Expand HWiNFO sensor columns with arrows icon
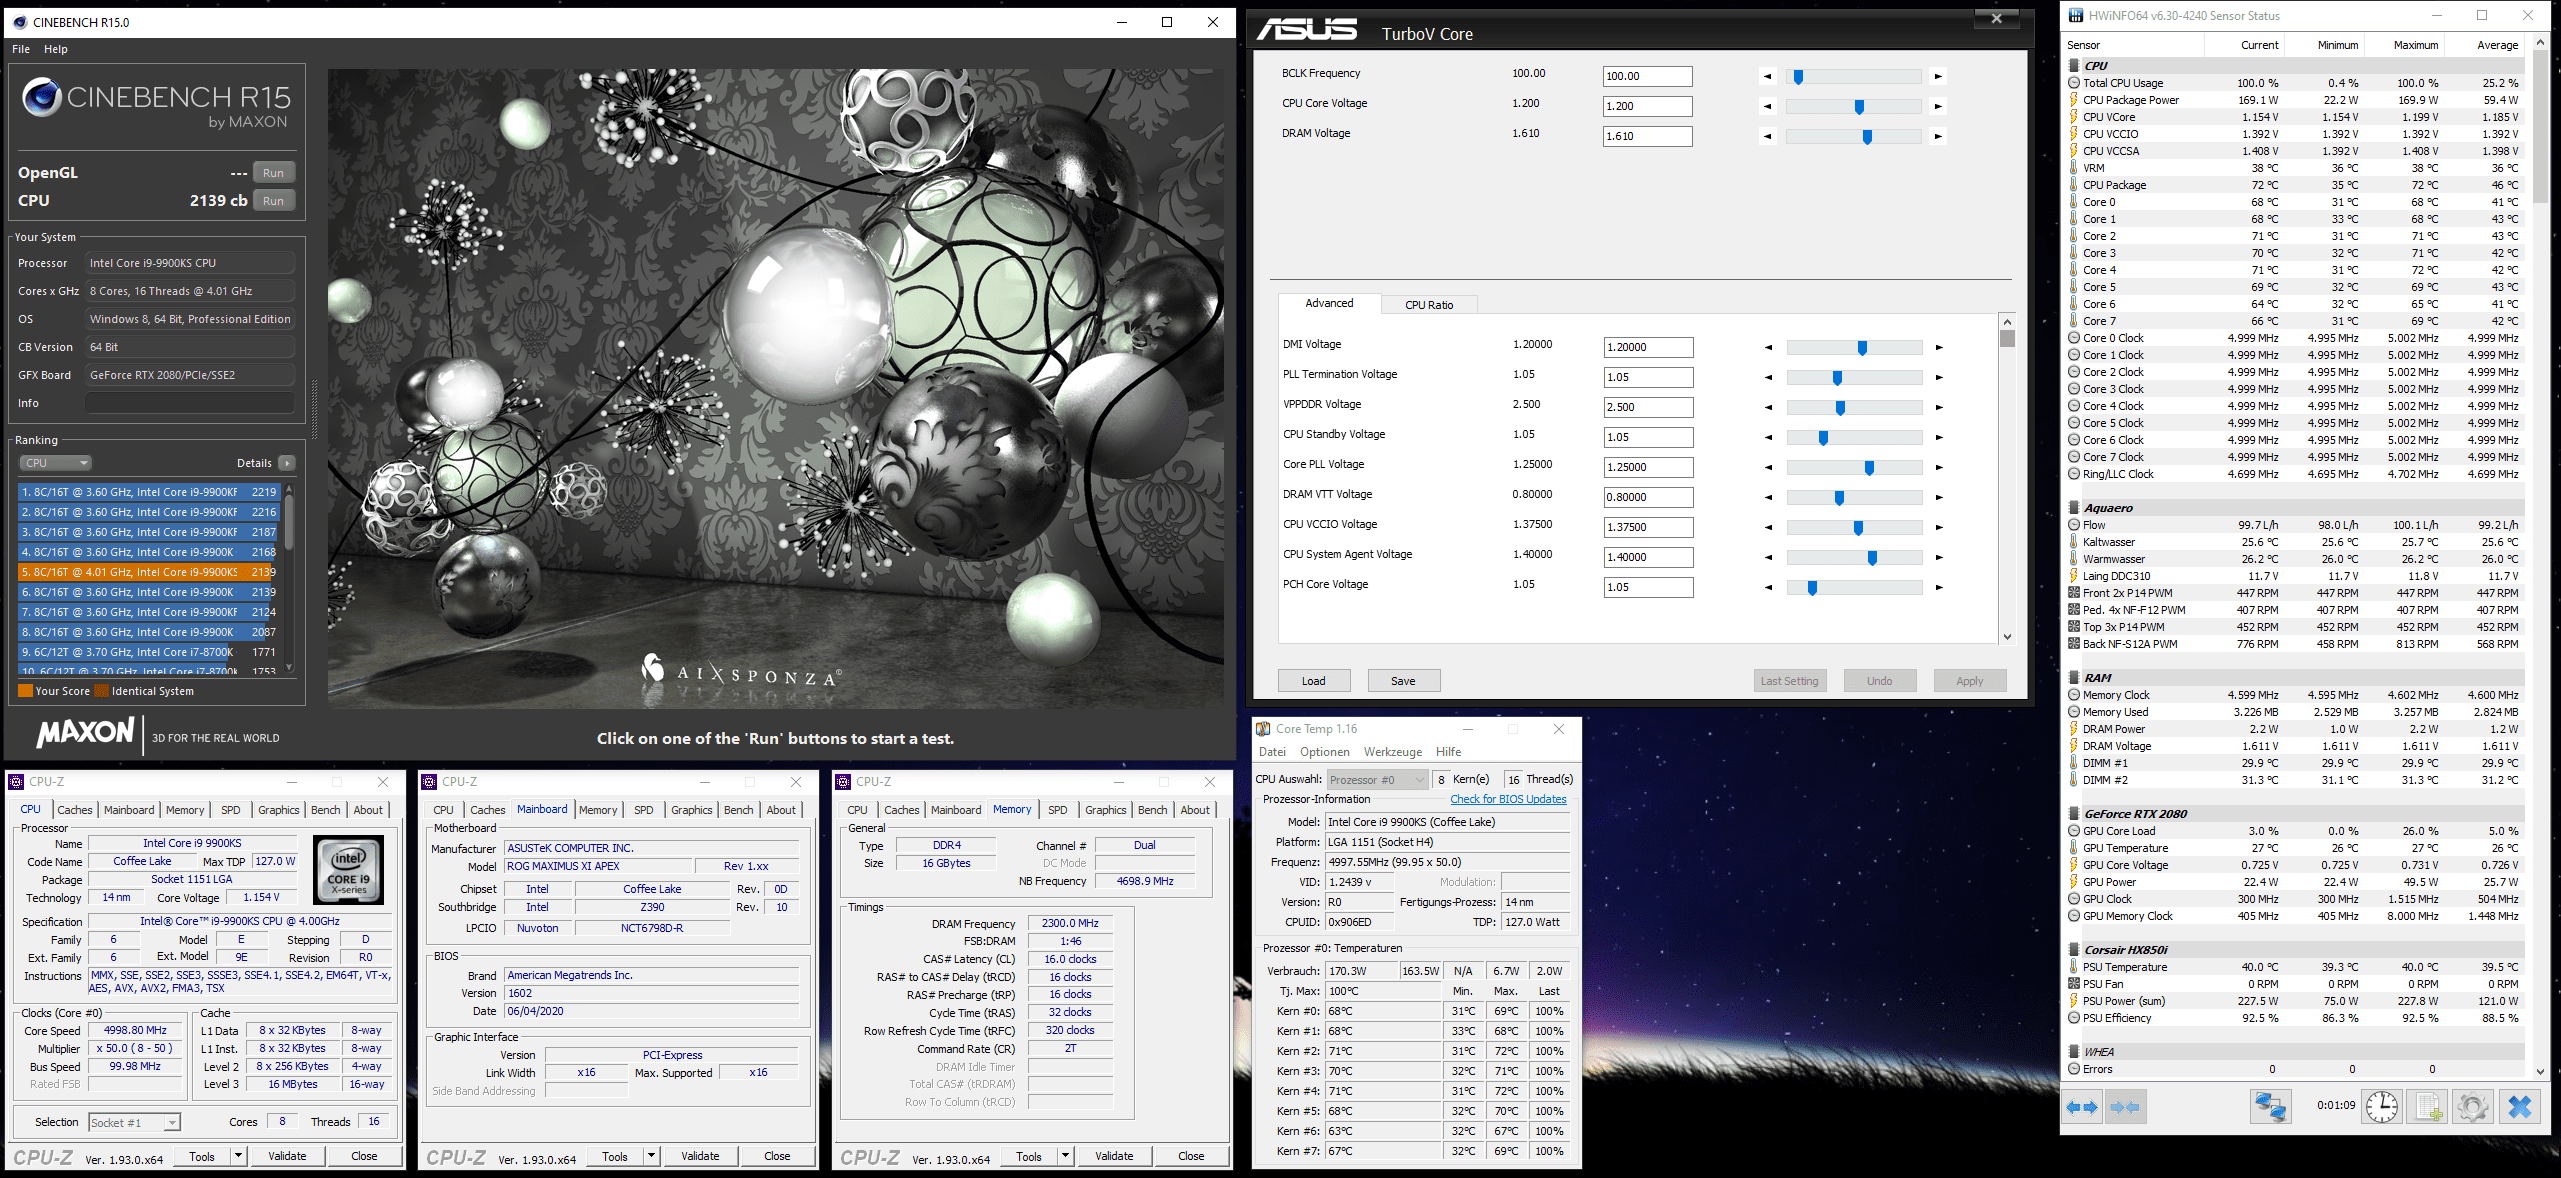Image resolution: width=2561 pixels, height=1178 pixels. click(2082, 1107)
